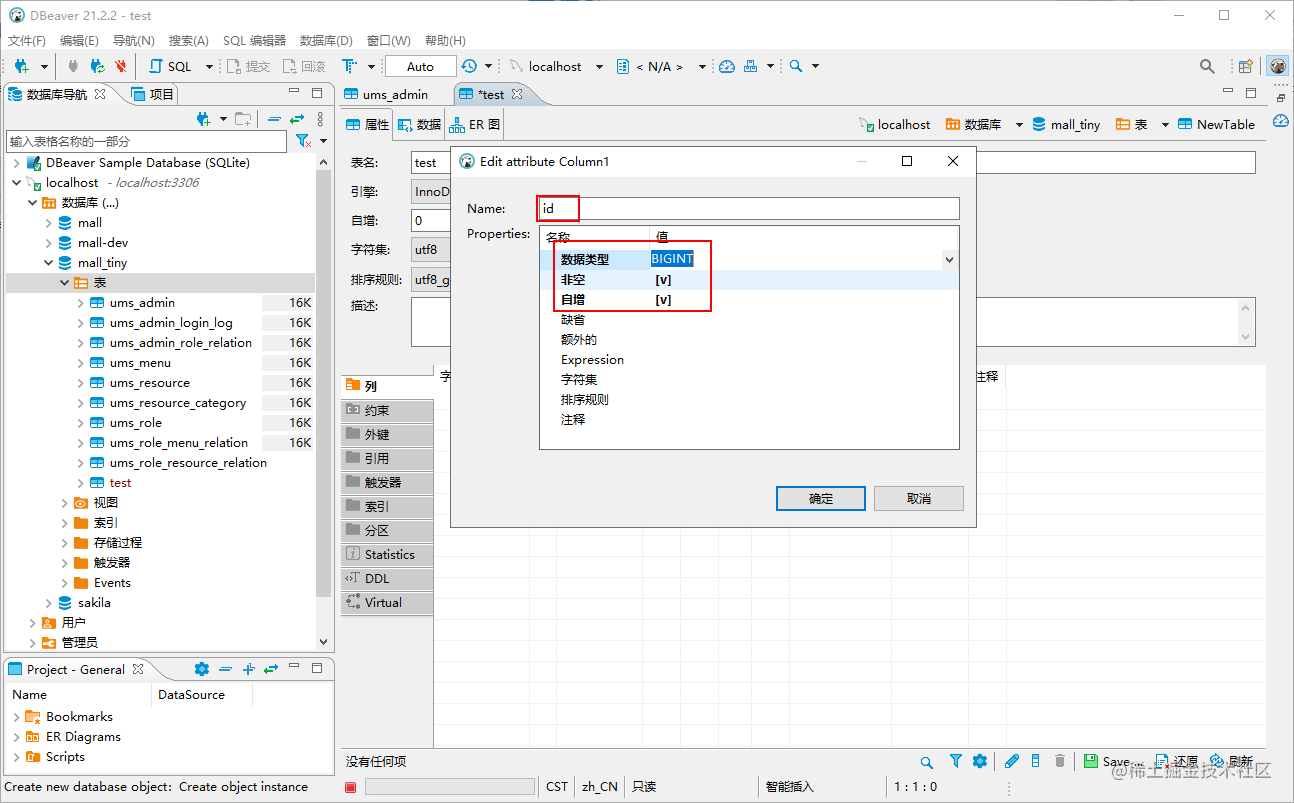Switch to the 项目 projects tab
Screen dimensions: 1294x803
[154, 94]
